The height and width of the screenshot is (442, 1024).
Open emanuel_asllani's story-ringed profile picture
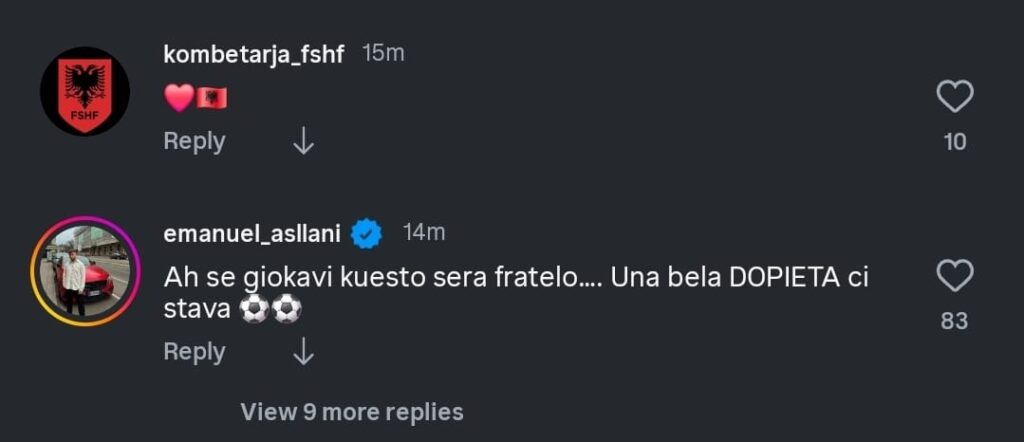coord(85,272)
